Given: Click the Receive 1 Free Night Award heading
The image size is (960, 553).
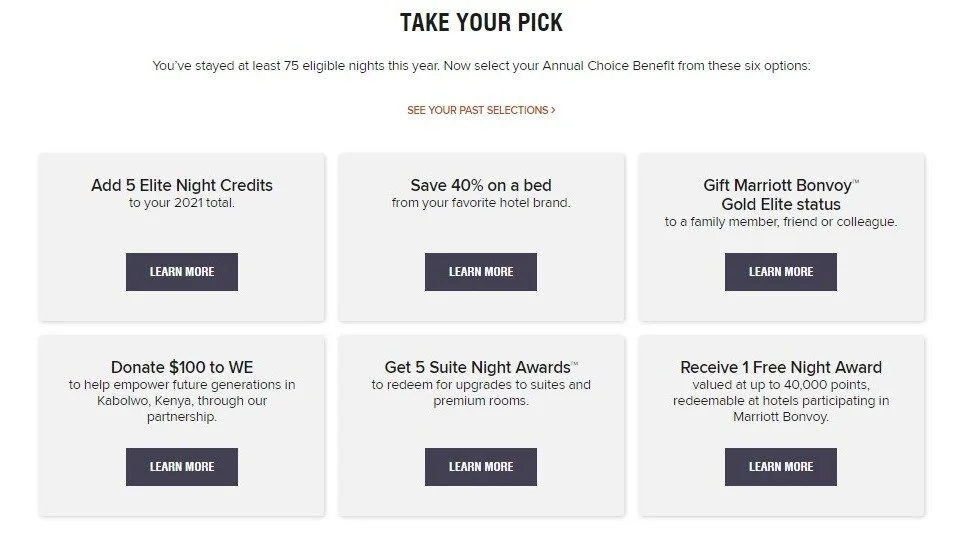Looking at the screenshot, I should [x=780, y=367].
